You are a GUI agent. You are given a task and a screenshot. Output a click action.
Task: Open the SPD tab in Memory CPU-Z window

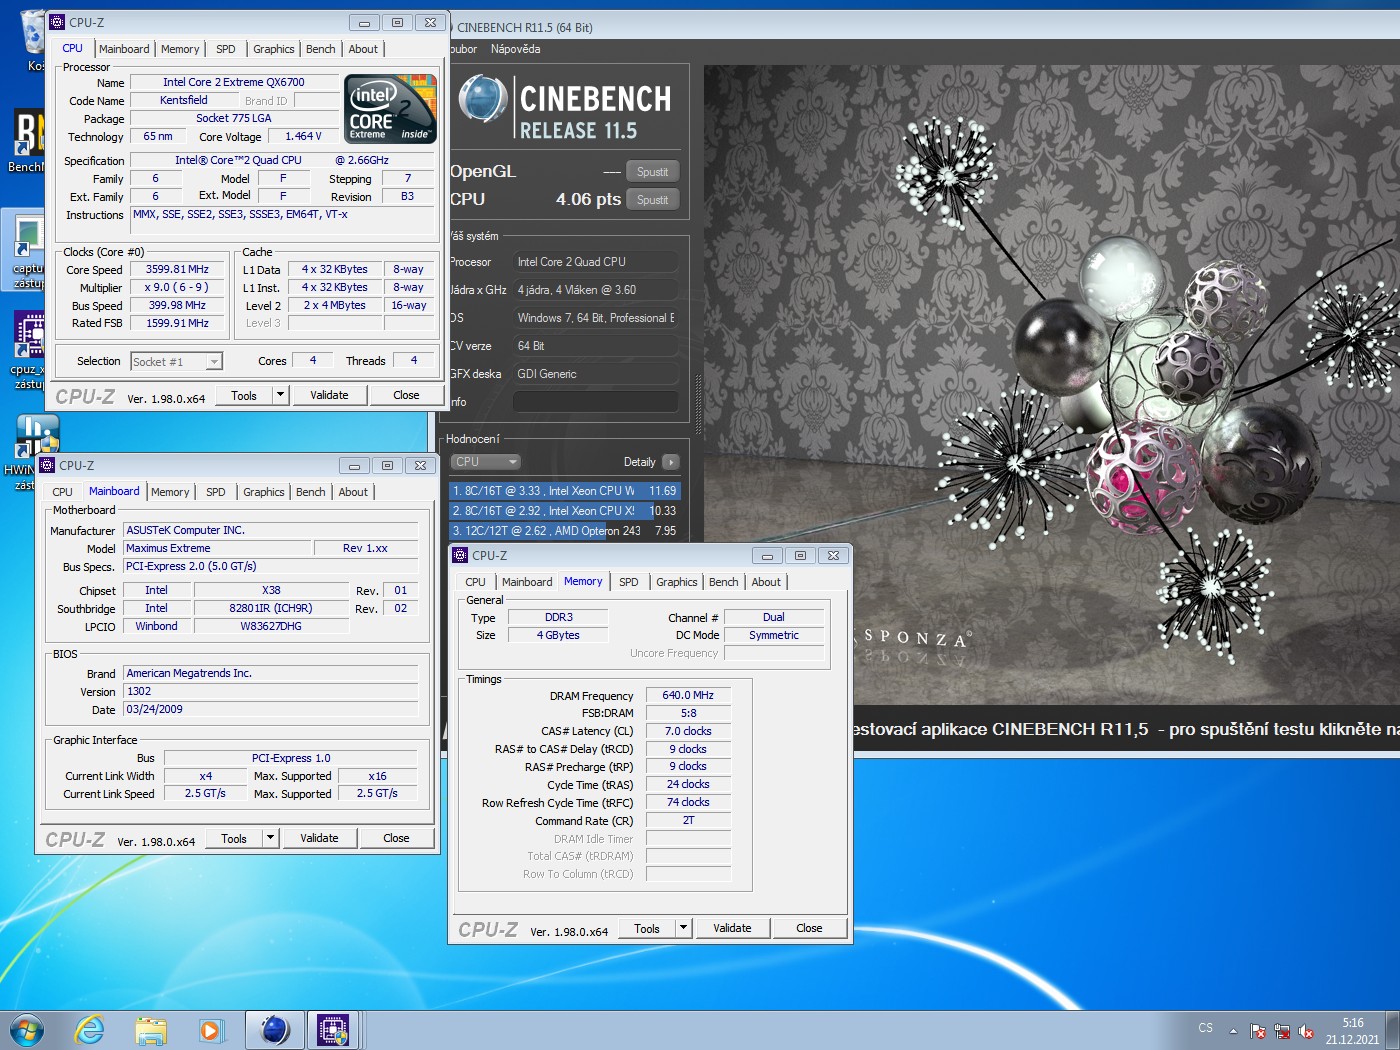[x=629, y=582]
